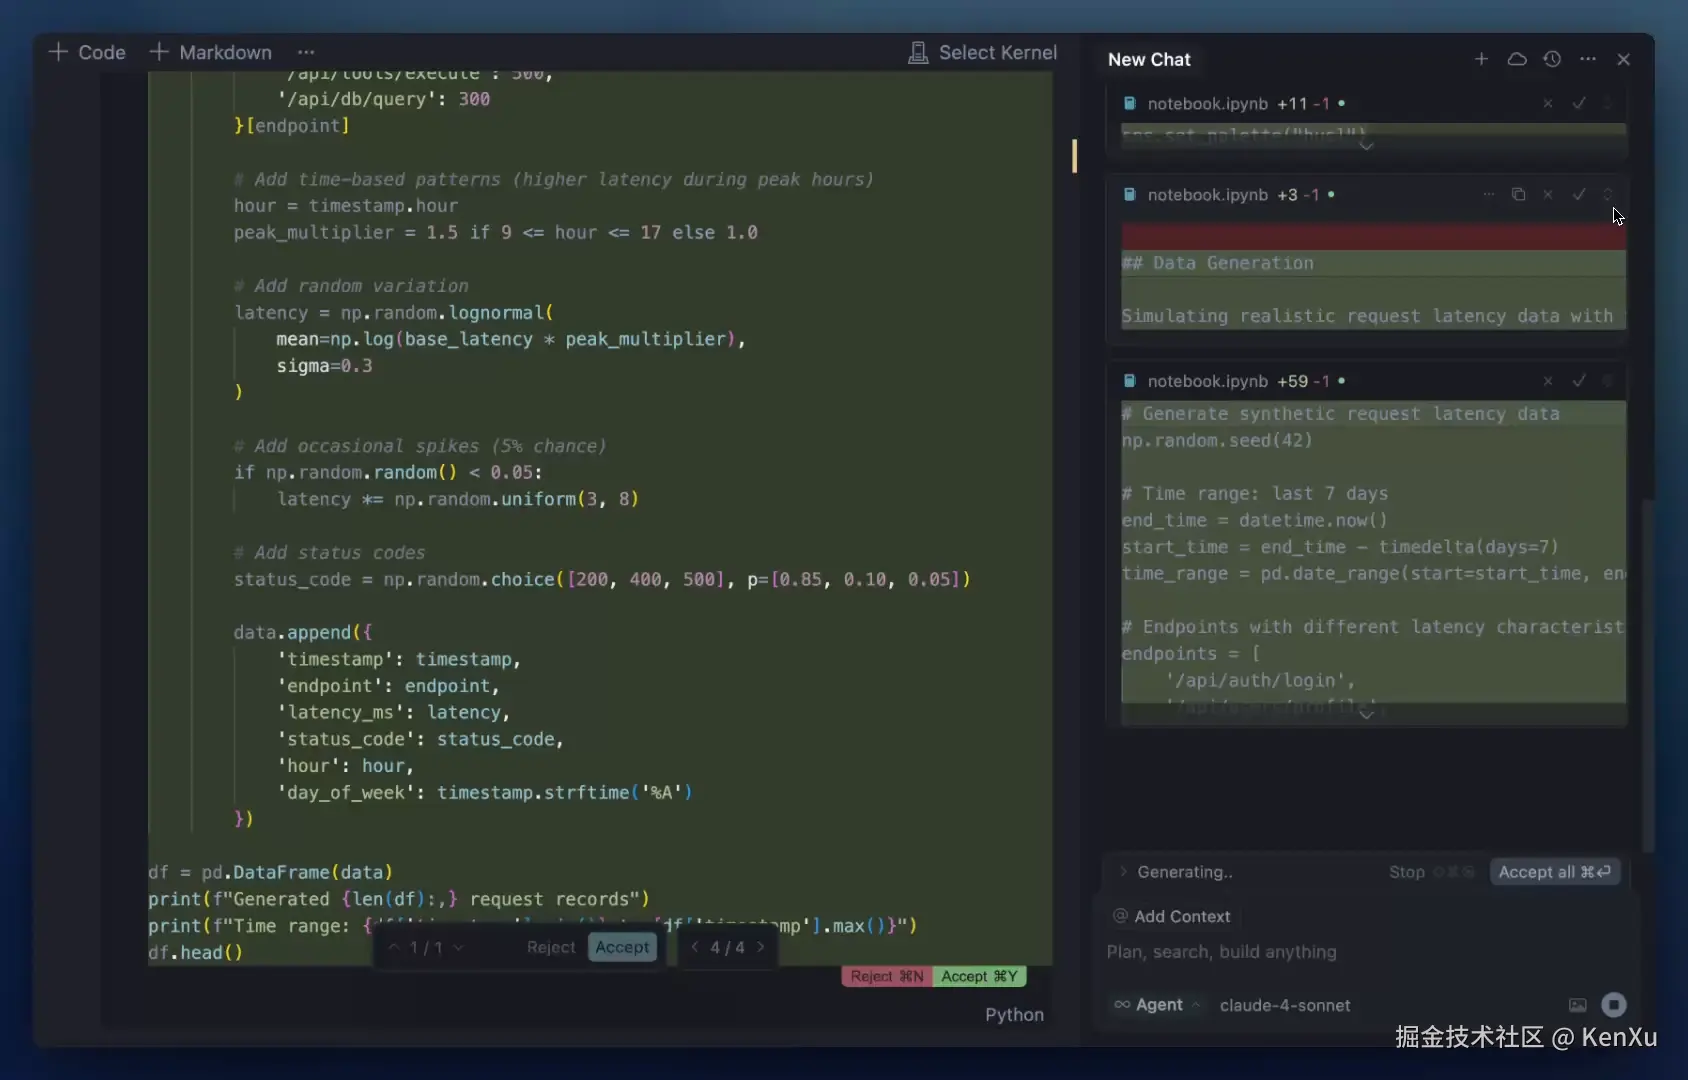The height and width of the screenshot is (1080, 1688).
Task: Click the '# Time range: last 7 days' line
Action: [1255, 493]
